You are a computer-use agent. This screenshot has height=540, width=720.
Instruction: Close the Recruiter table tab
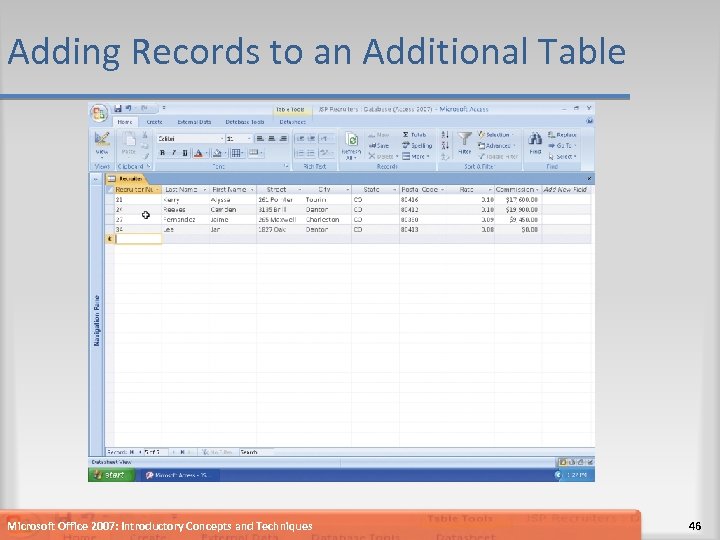click(x=589, y=179)
